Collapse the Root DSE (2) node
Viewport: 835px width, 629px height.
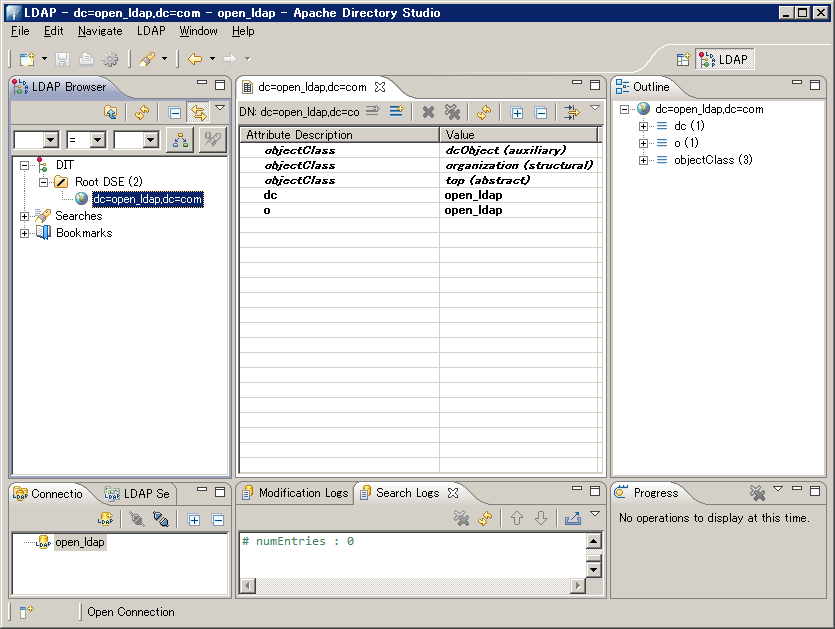[44, 182]
